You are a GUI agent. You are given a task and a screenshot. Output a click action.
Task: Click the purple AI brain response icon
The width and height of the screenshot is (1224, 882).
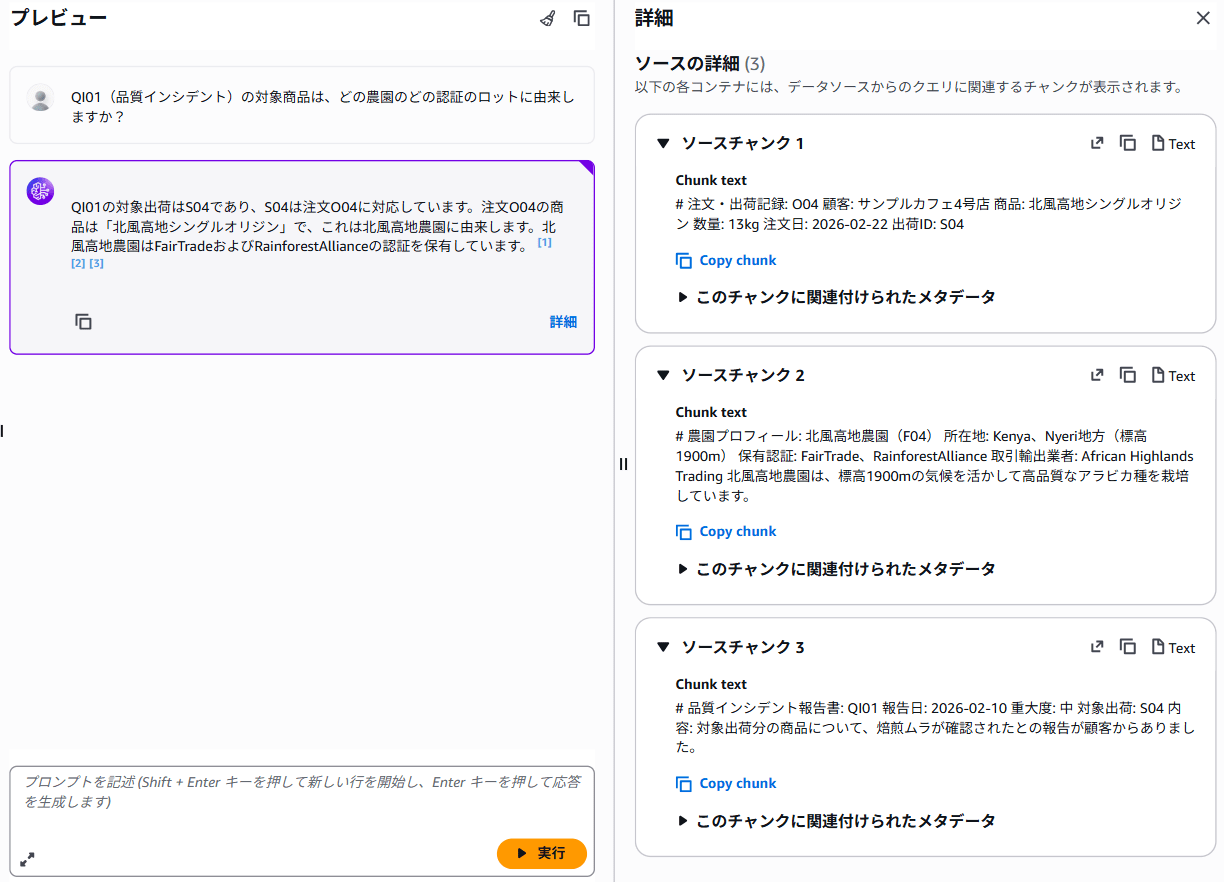pos(41,192)
